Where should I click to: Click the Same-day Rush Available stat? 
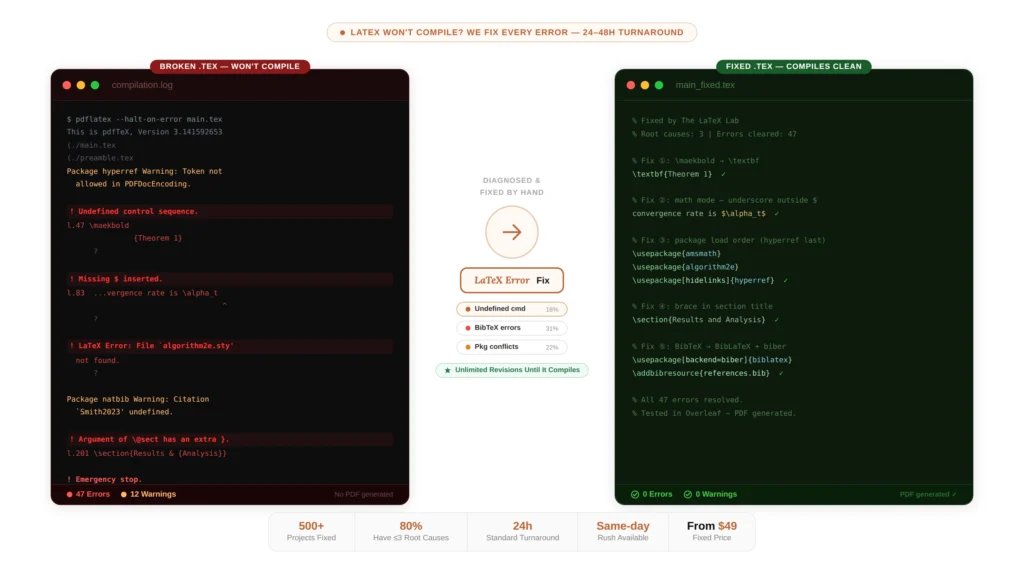622,532
